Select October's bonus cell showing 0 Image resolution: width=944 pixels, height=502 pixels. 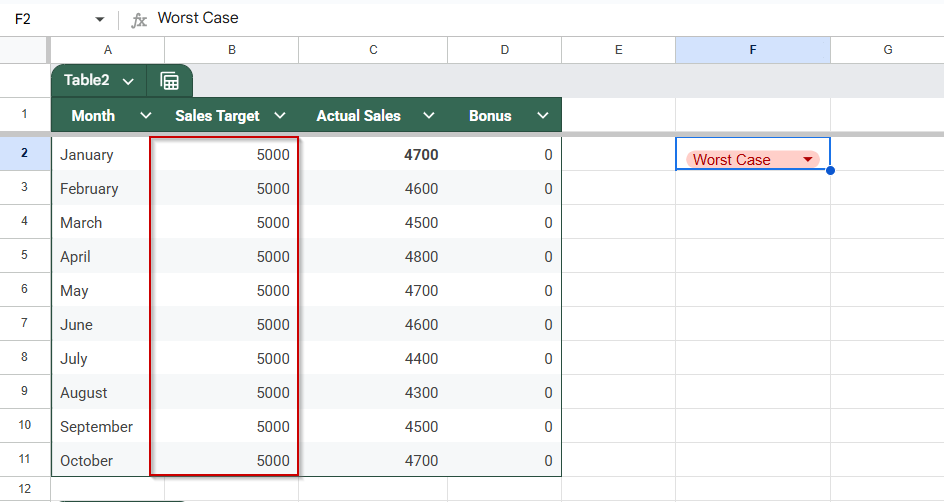[505, 460]
